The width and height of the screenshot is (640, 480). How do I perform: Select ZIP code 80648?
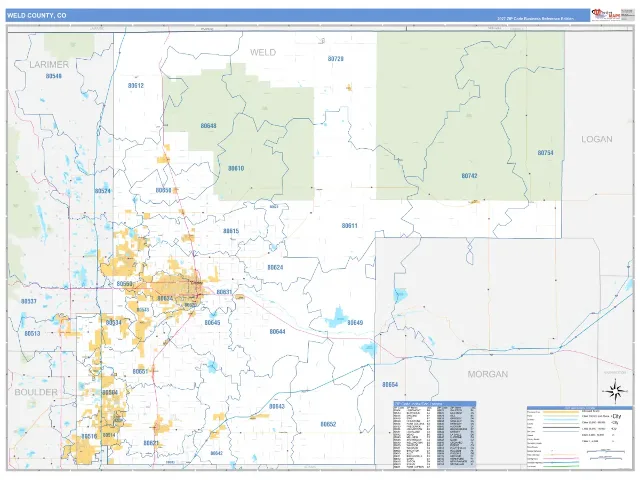click(209, 126)
